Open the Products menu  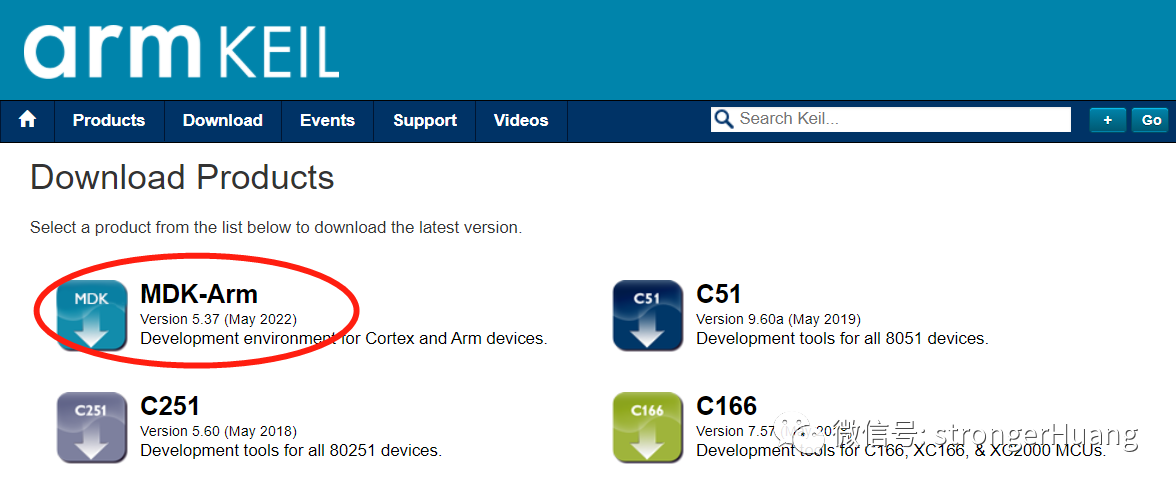click(x=109, y=120)
